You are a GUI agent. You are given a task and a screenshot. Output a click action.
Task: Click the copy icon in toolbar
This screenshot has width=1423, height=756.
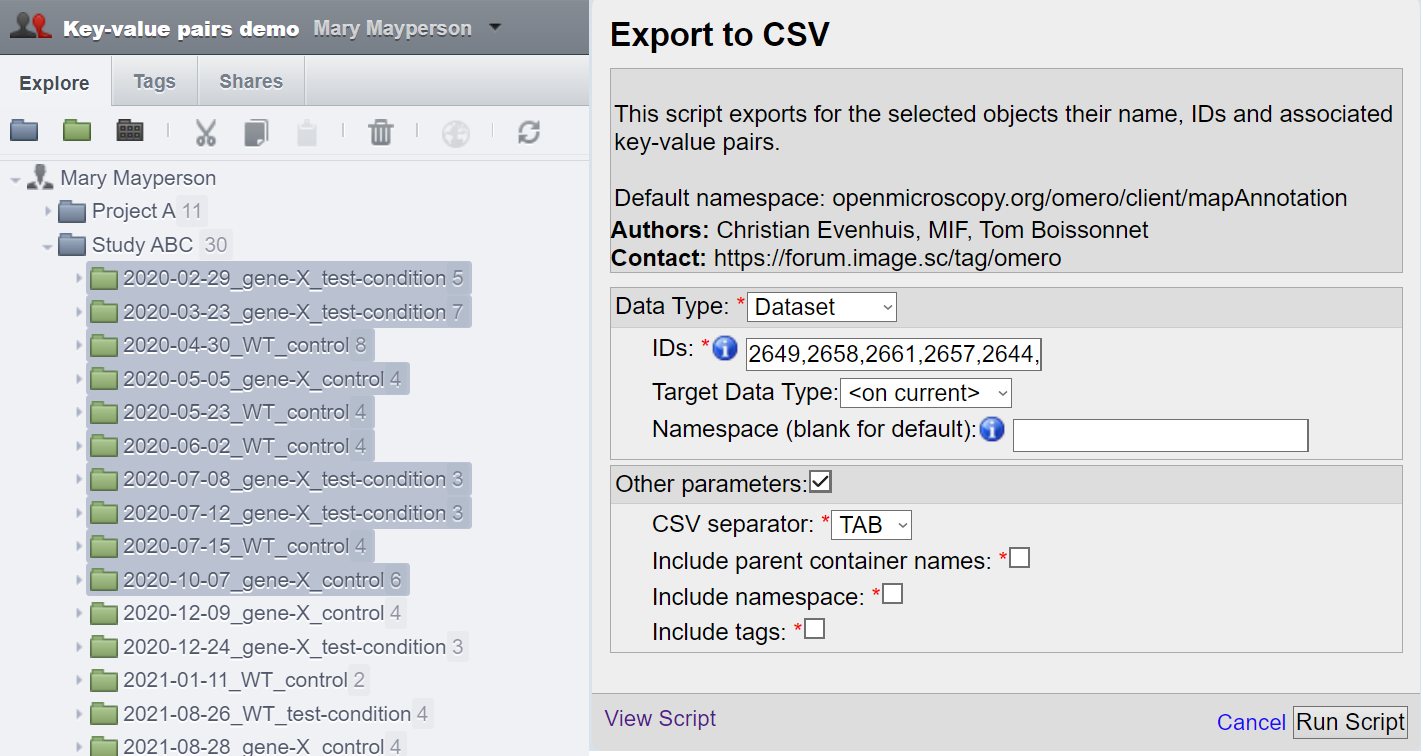click(x=257, y=132)
